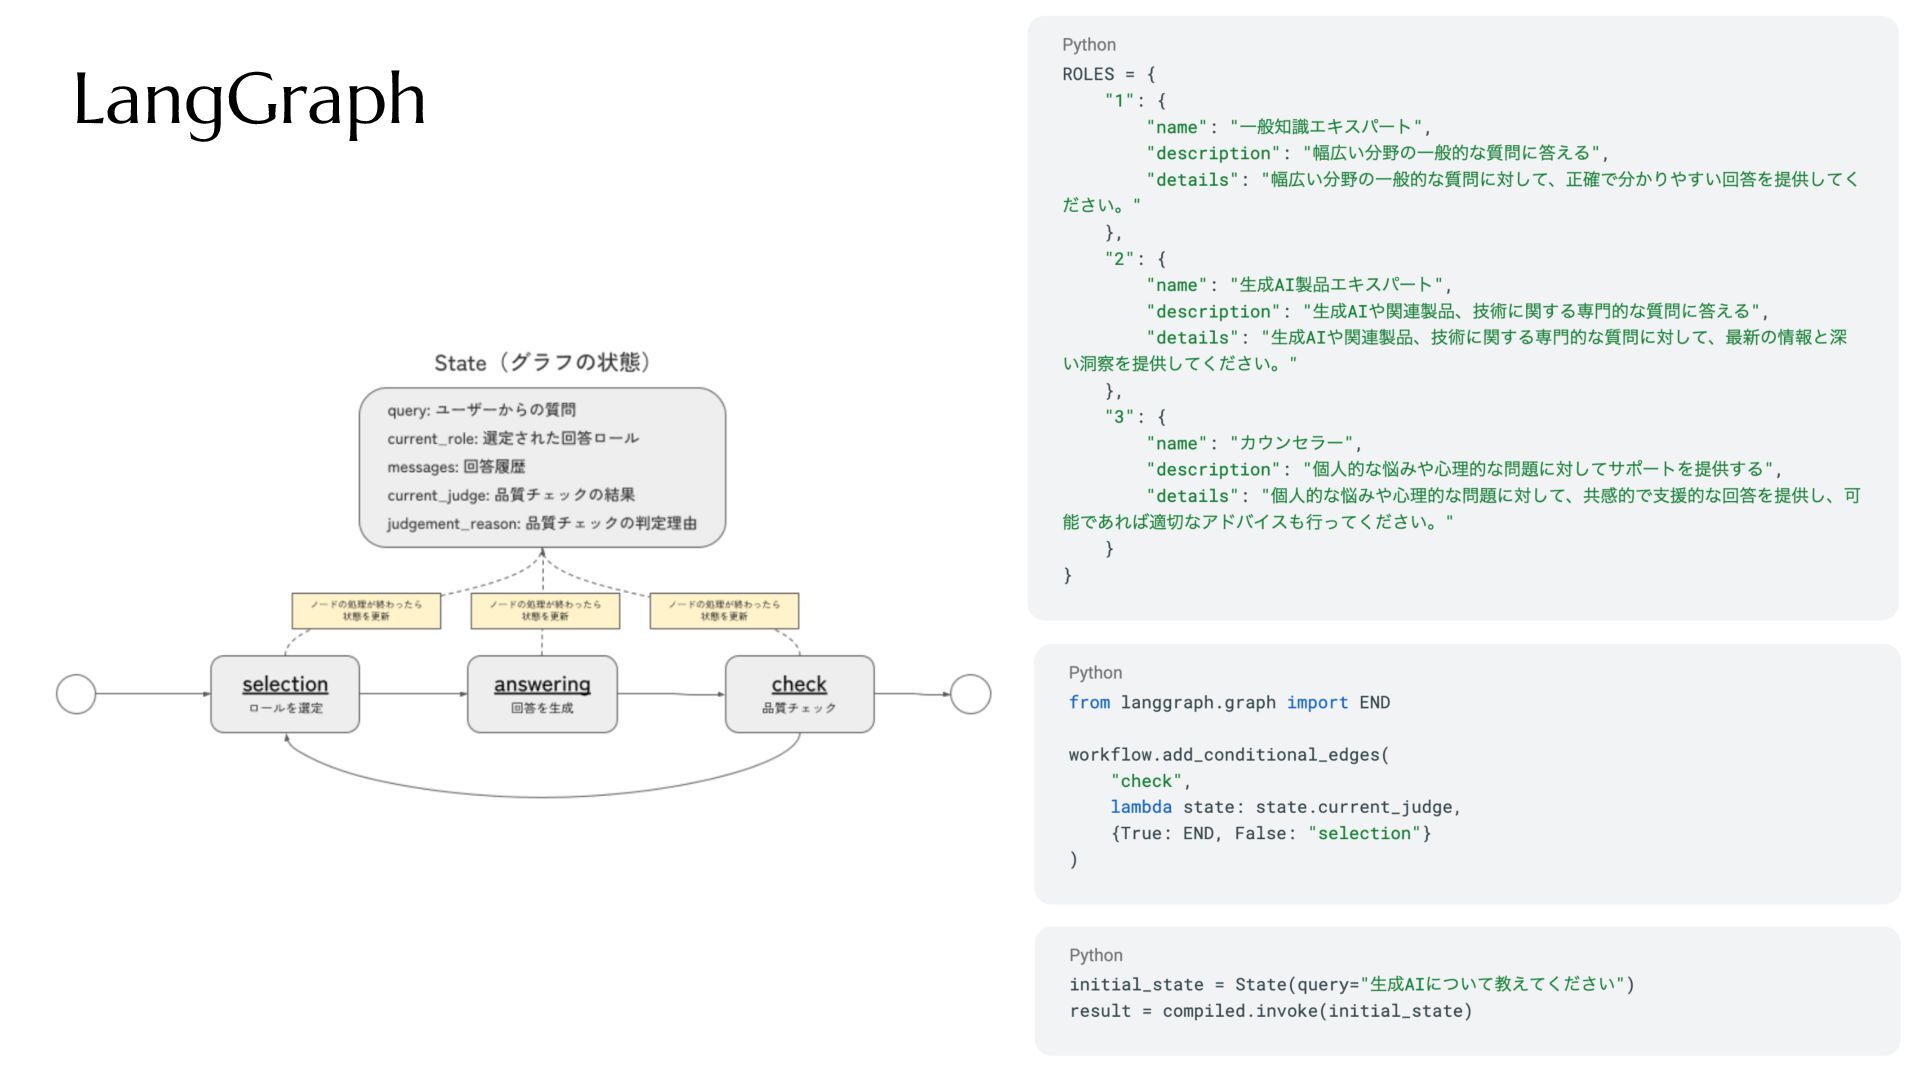The height and width of the screenshot is (1080, 1920).
Task: Click details line ending 最新の情報と深
Action: coord(1497,337)
